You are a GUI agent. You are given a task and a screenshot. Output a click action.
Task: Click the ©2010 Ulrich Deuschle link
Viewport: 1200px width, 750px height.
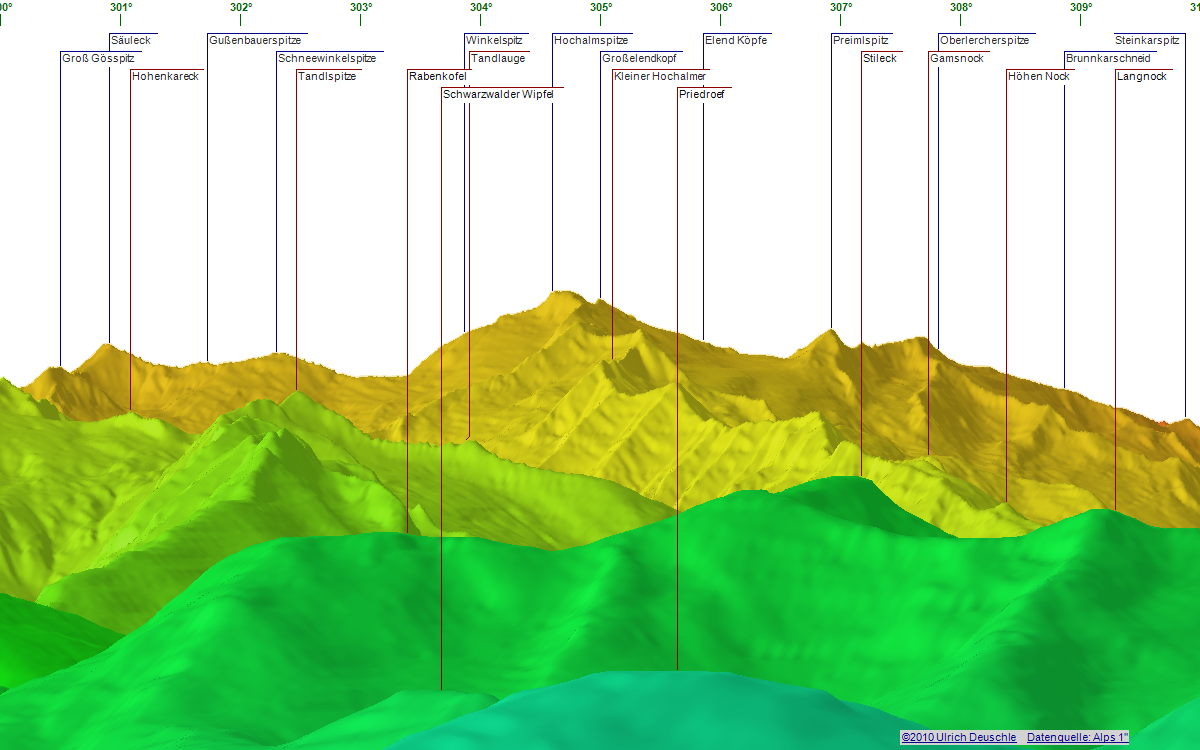tap(958, 737)
